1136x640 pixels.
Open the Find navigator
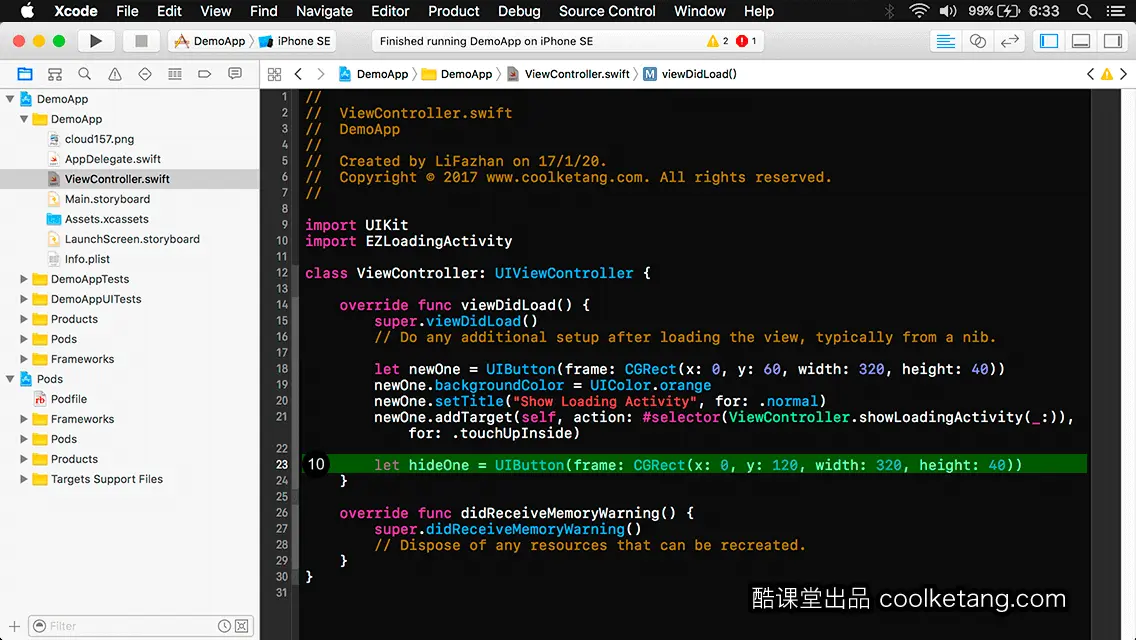pos(85,74)
